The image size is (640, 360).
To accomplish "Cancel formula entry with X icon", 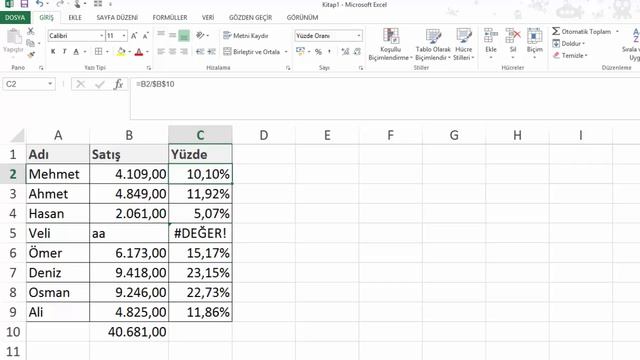I will pos(80,84).
